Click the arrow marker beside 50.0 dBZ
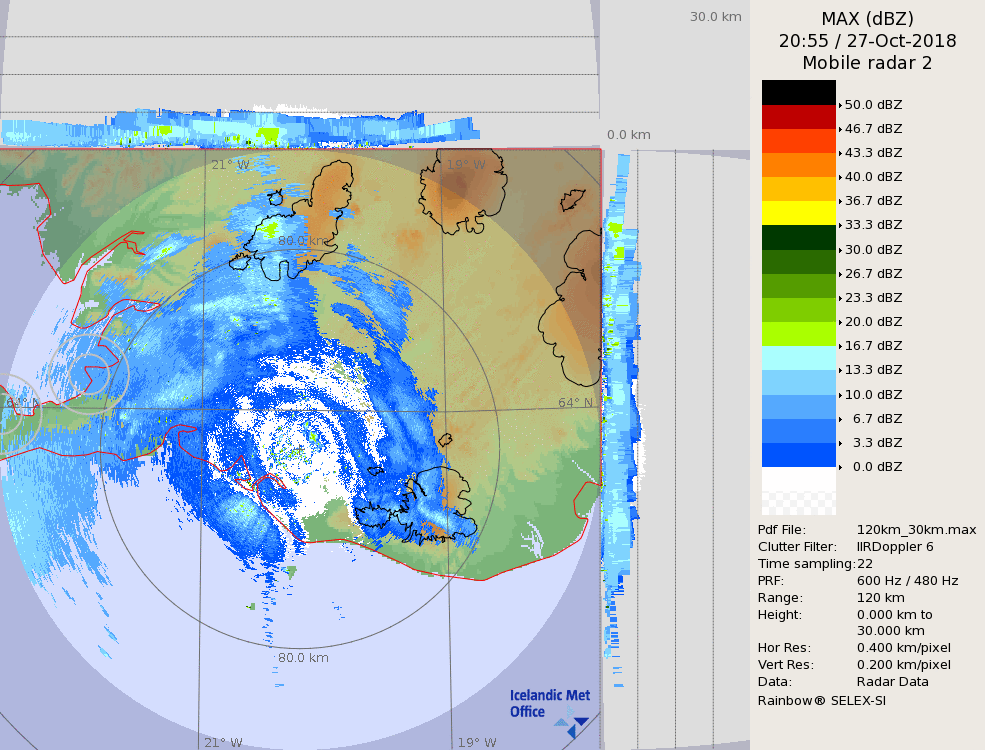985x750 pixels. click(840, 105)
